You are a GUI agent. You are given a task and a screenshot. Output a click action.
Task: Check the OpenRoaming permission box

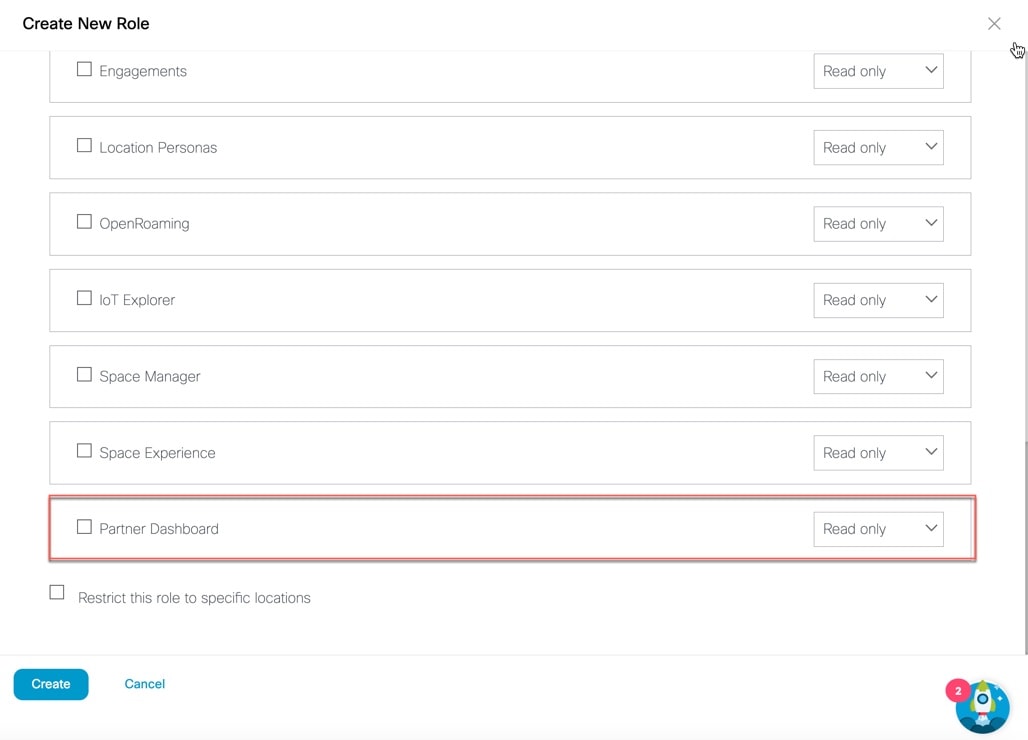click(84, 222)
